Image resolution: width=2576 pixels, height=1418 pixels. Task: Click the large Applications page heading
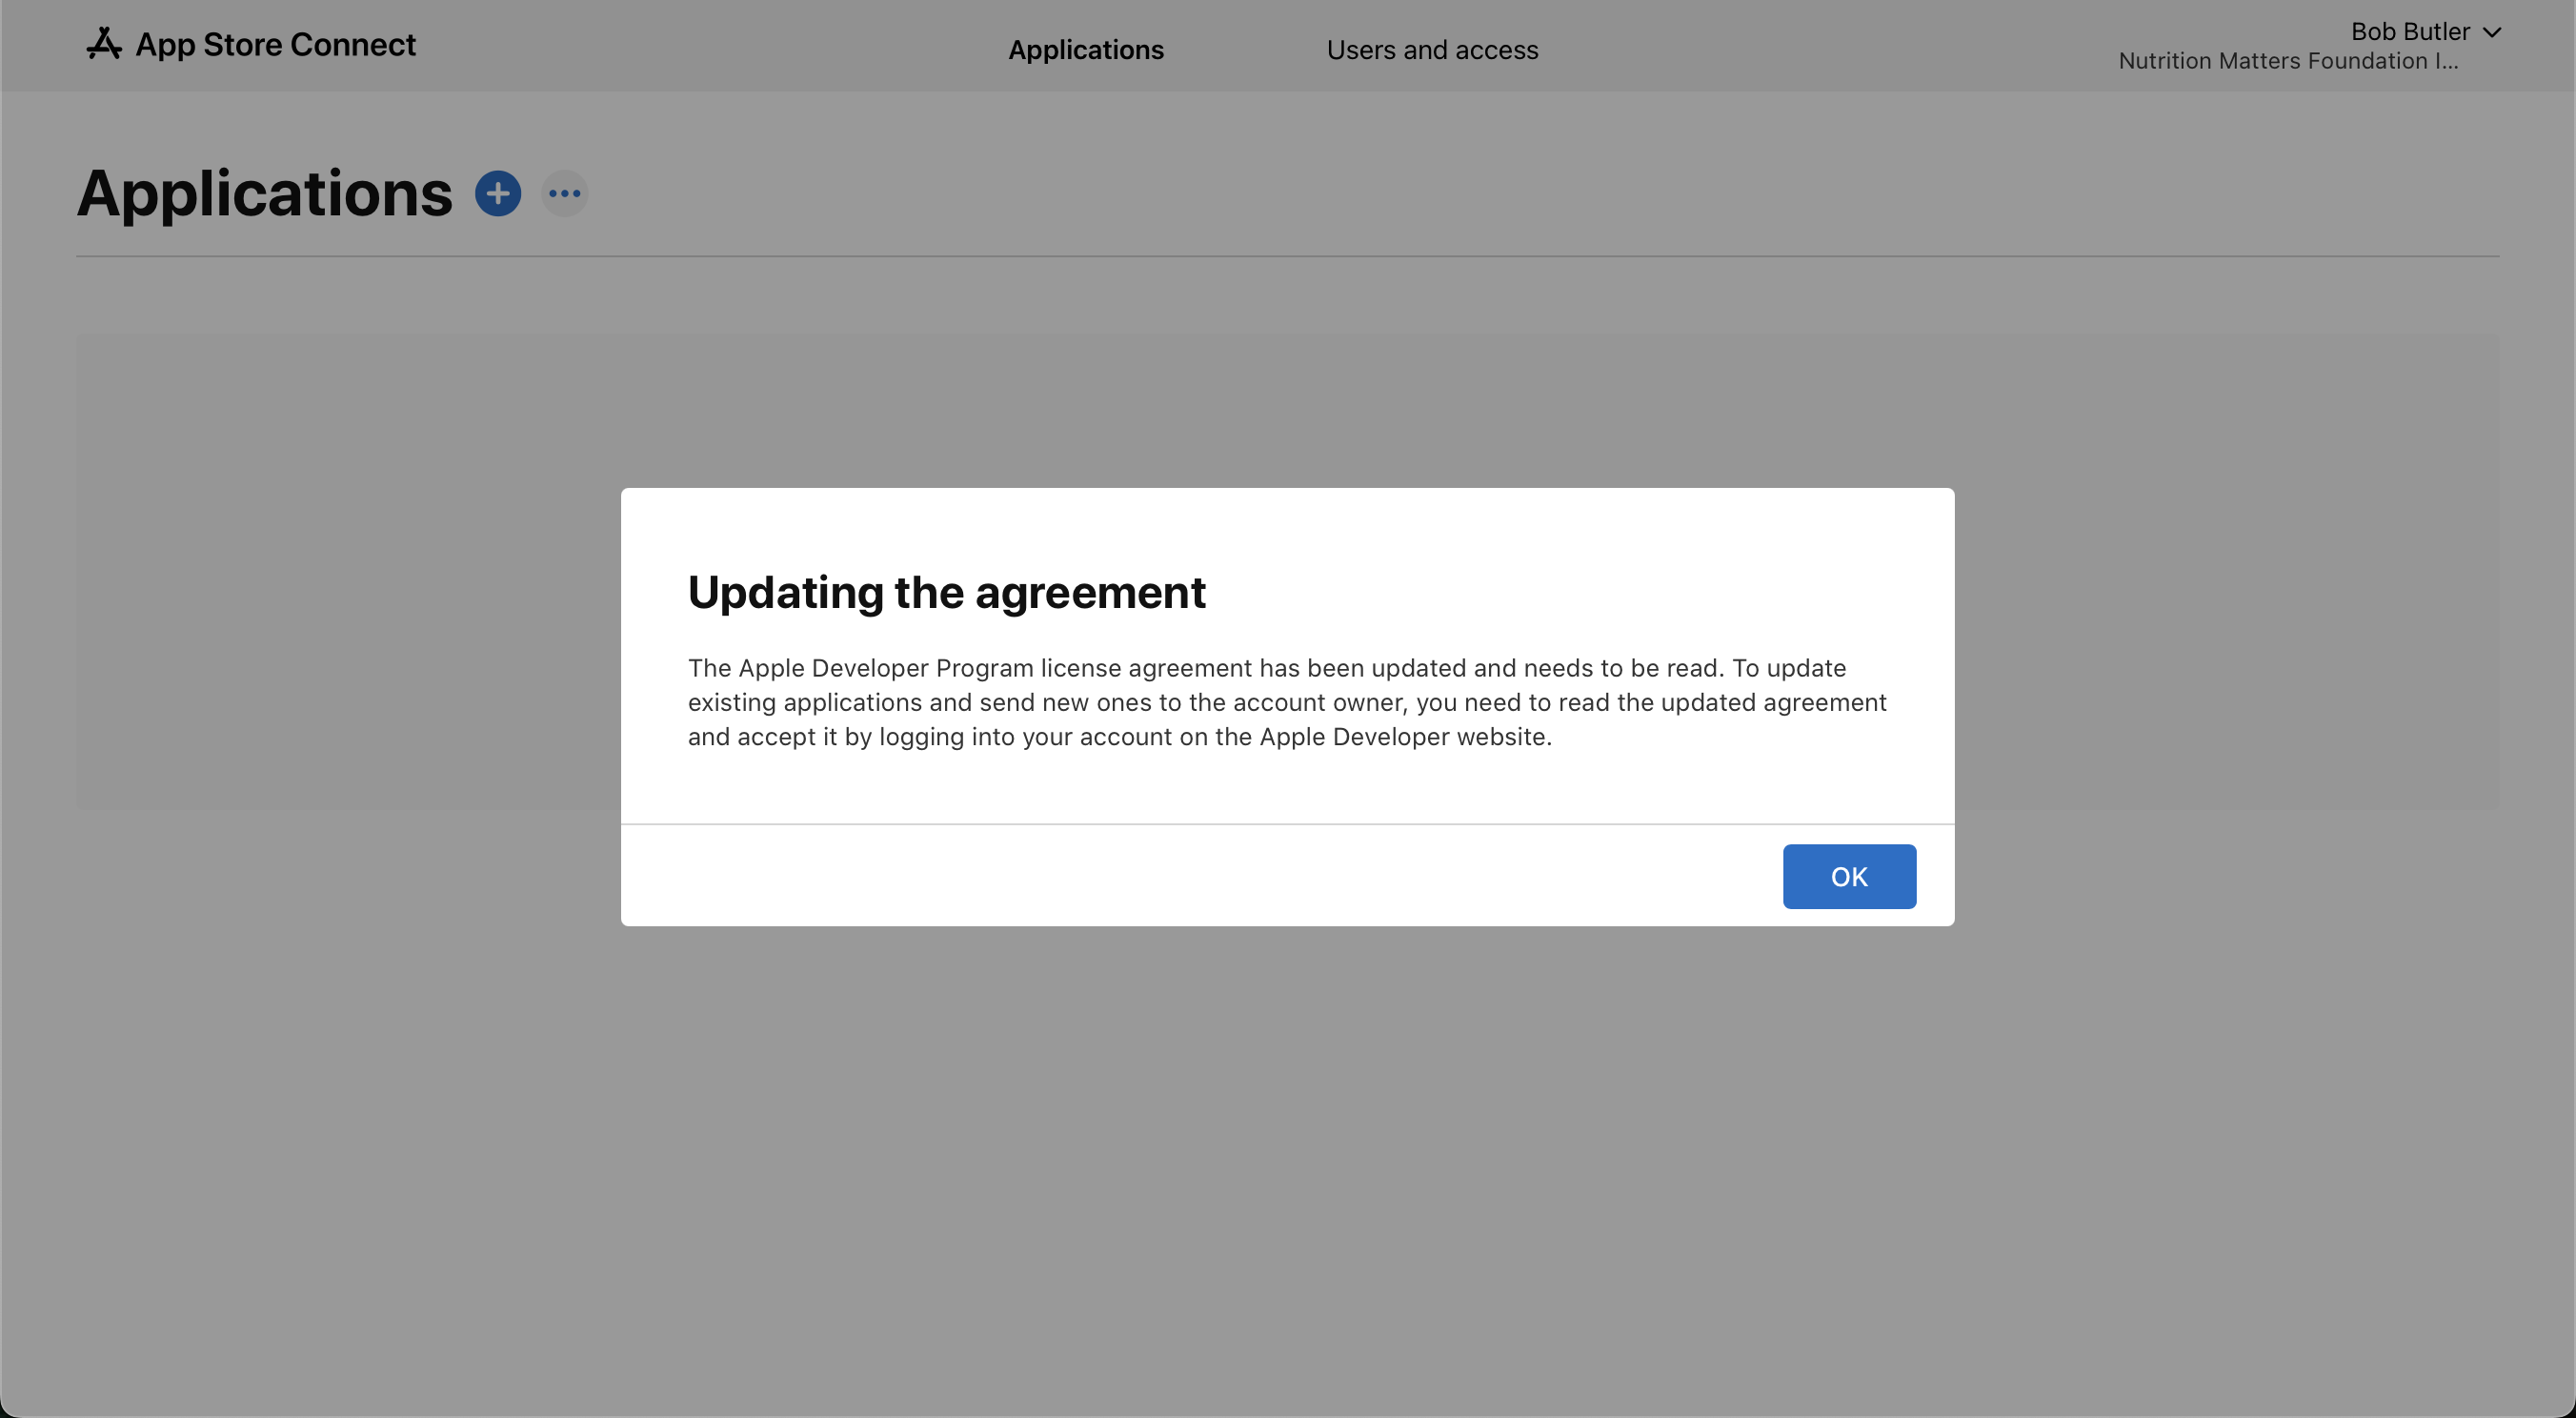[x=265, y=193]
